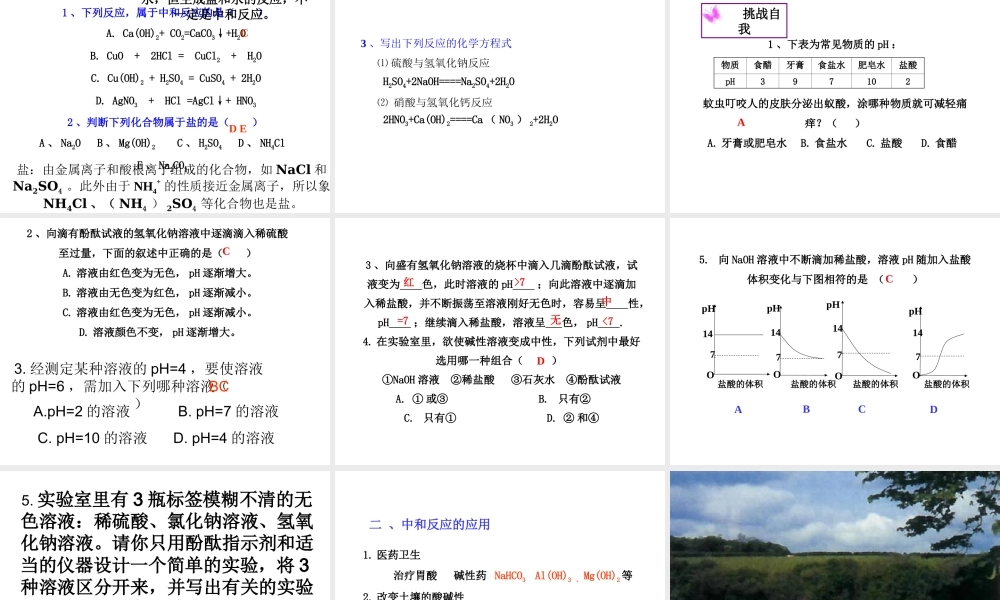The image size is (1000, 600).
Task: Click option C. 盐酸 under mosquito question
Action: [884, 143]
